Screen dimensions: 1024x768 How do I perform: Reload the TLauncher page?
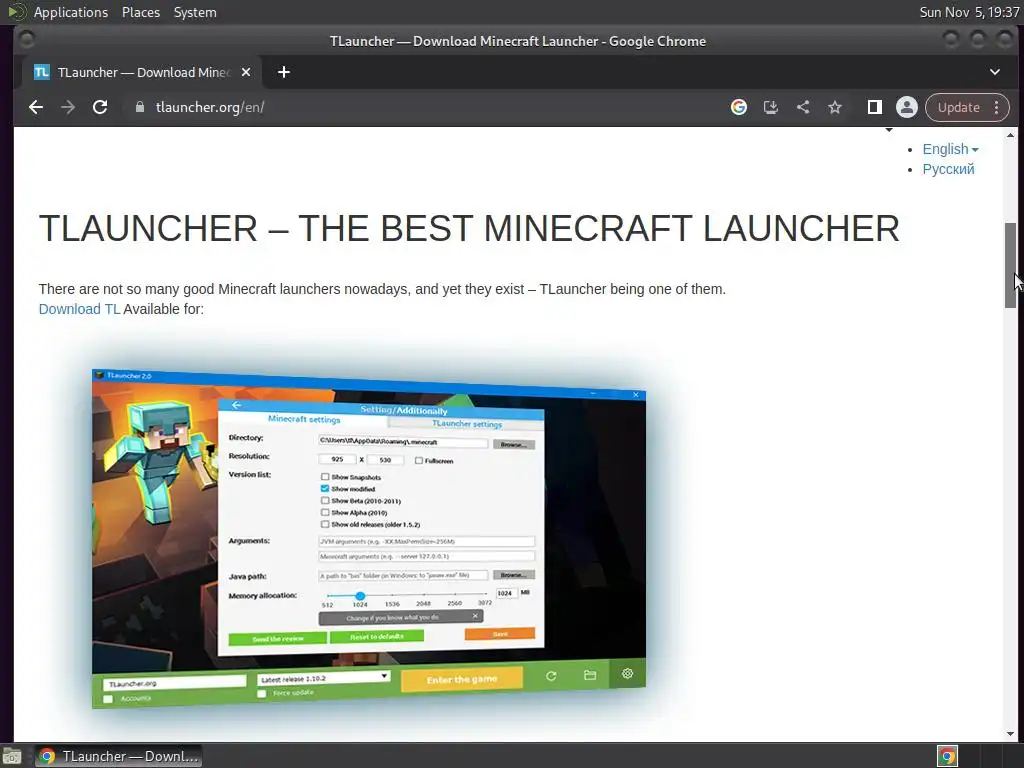[100, 107]
